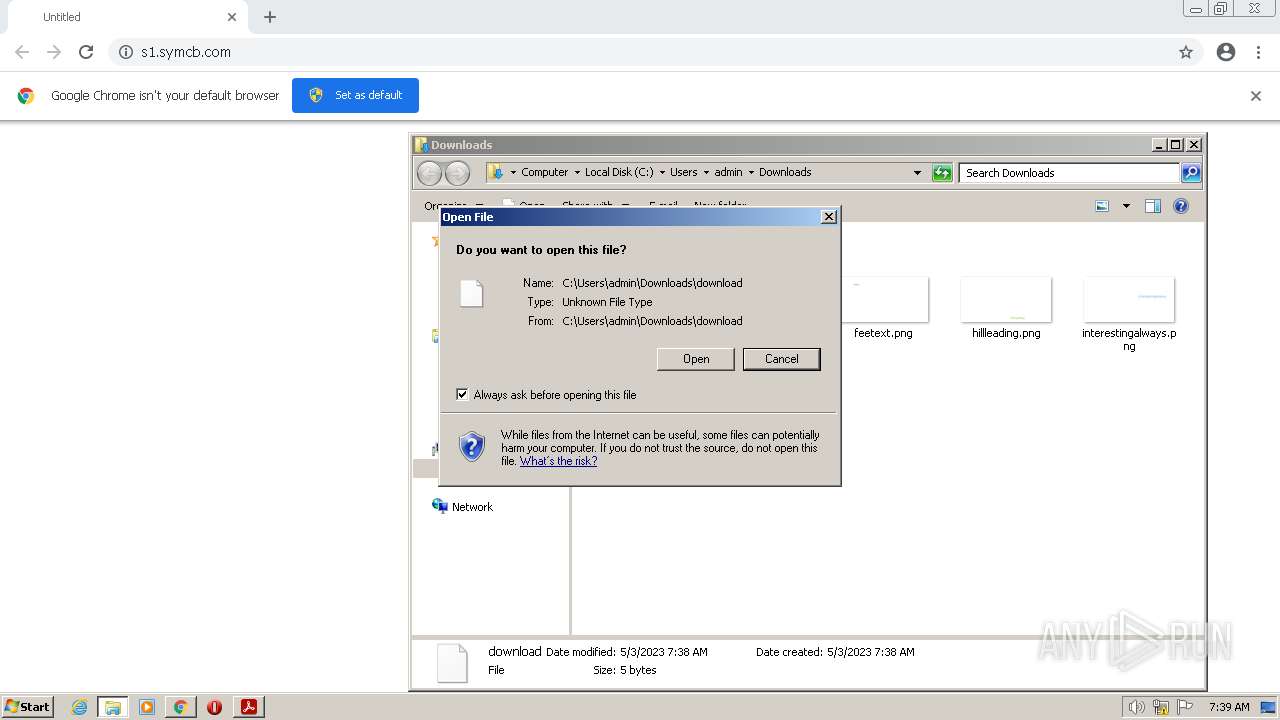Uncheck Always ask before opening this file
Image resolution: width=1280 pixels, height=720 pixels.
point(462,394)
